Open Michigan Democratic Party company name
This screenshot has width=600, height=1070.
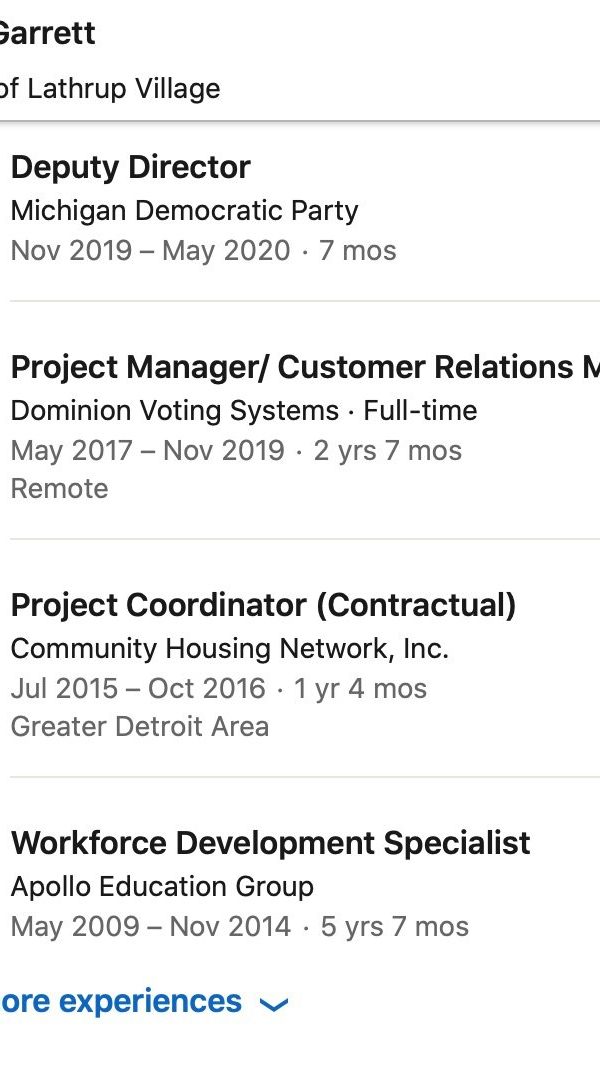click(x=184, y=211)
